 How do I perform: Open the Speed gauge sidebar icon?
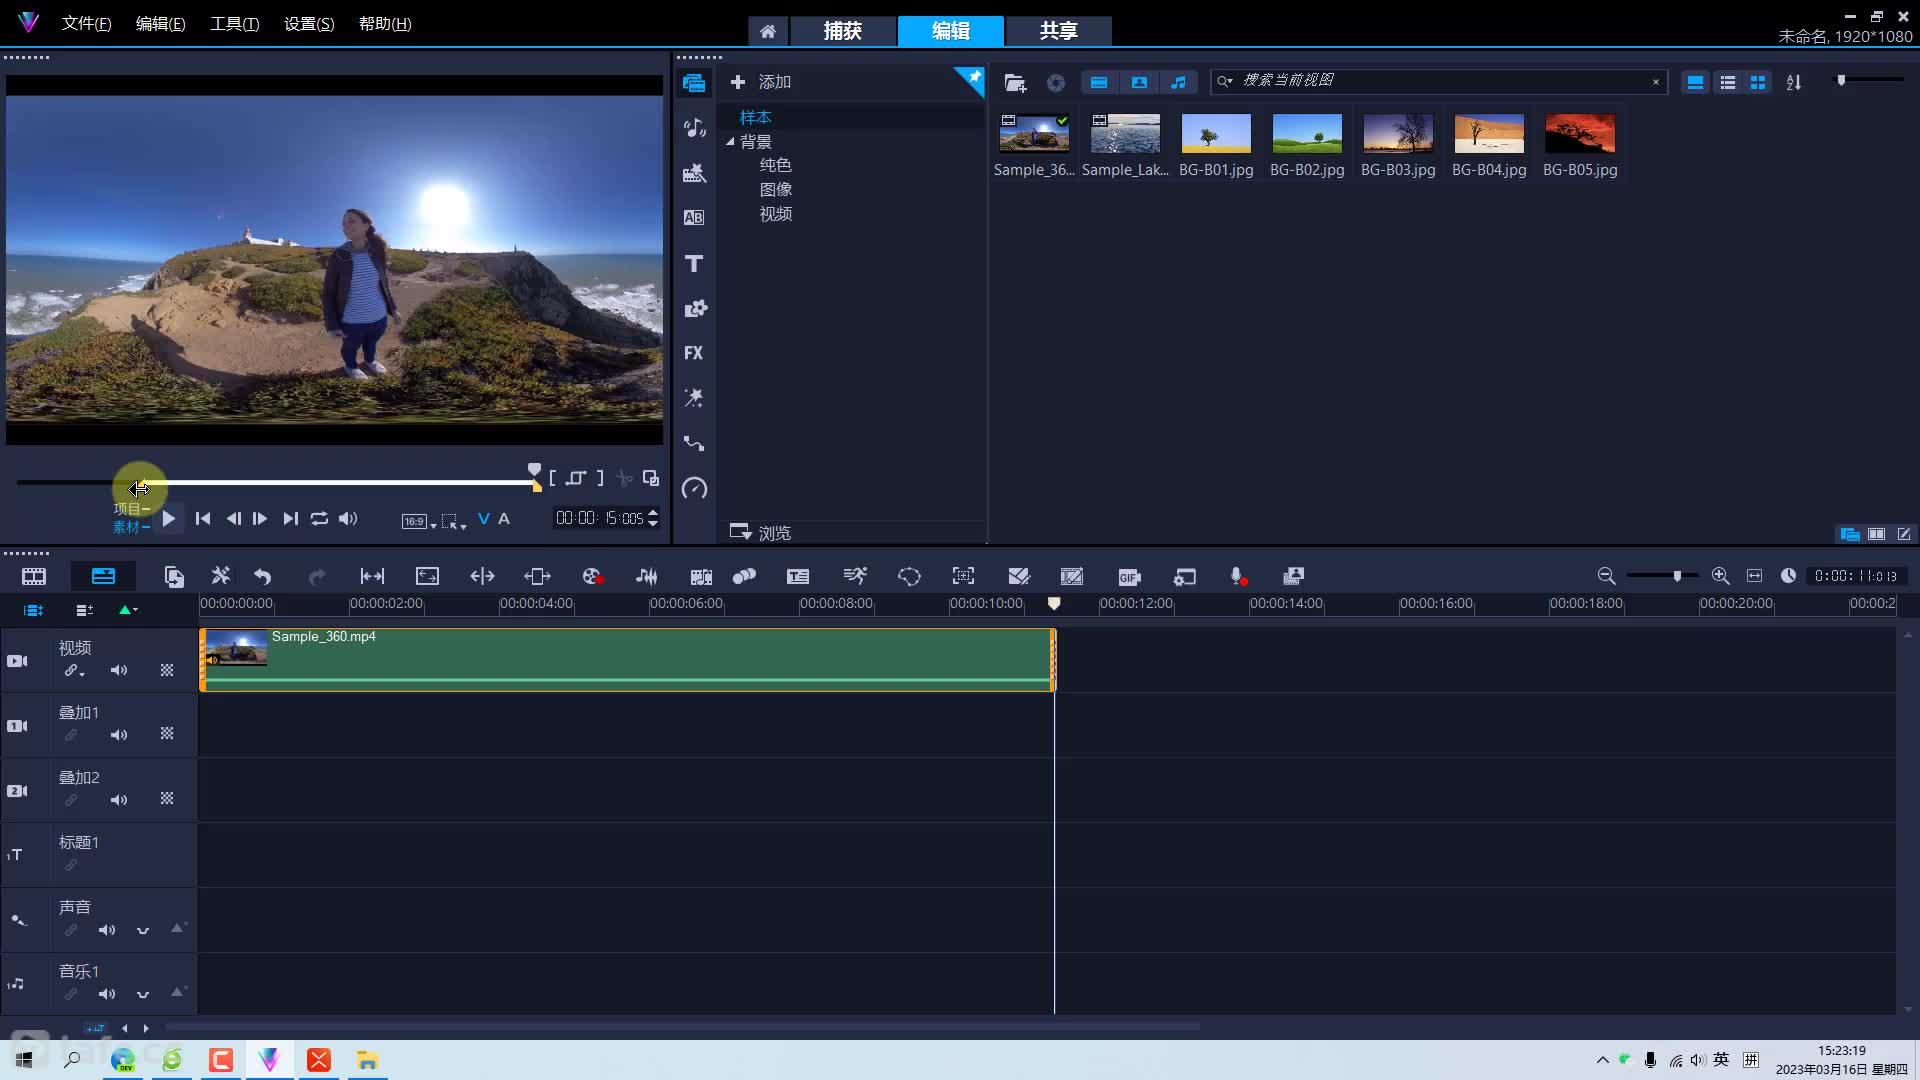coord(694,488)
